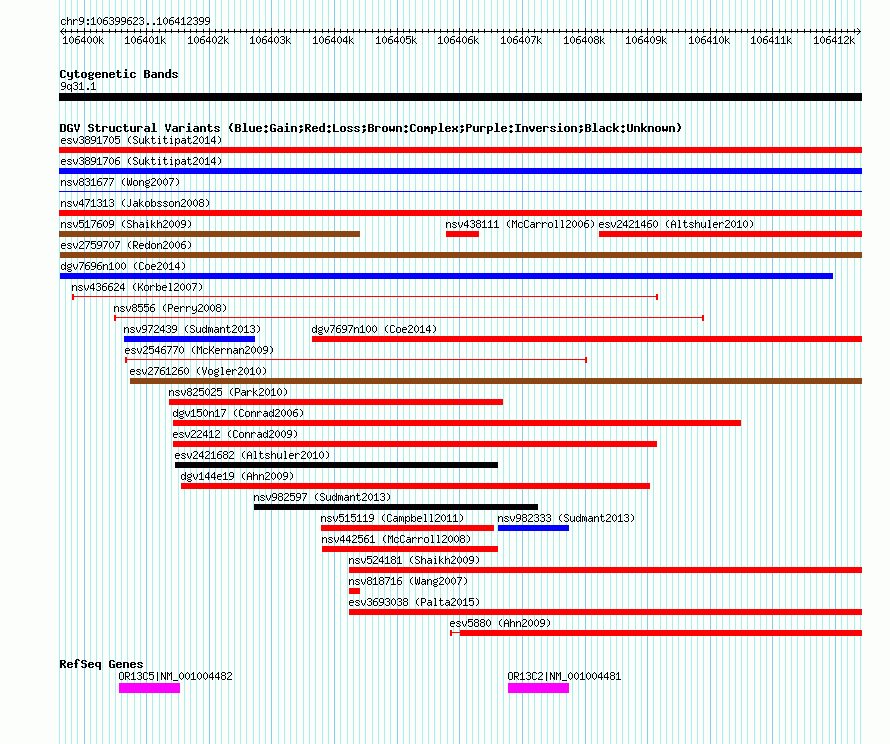
Task: Click the nsv972439 (Sudmant2013) gain bar
Action: (x=190, y=339)
